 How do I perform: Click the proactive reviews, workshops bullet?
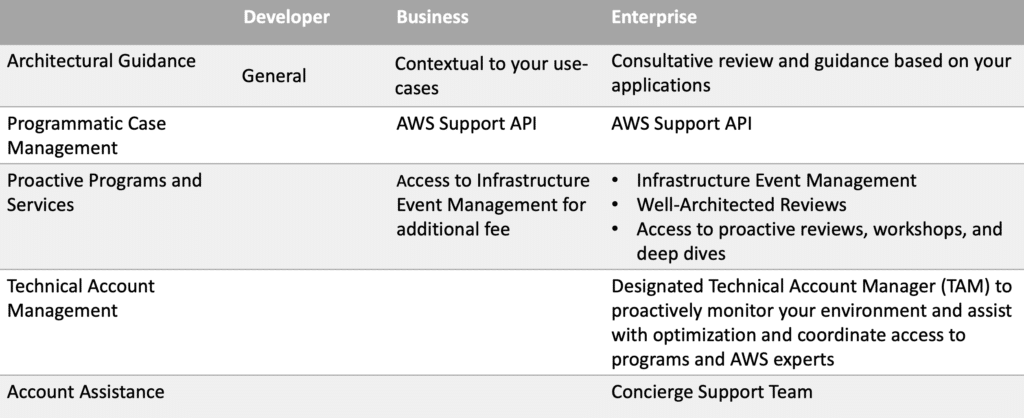point(820,240)
